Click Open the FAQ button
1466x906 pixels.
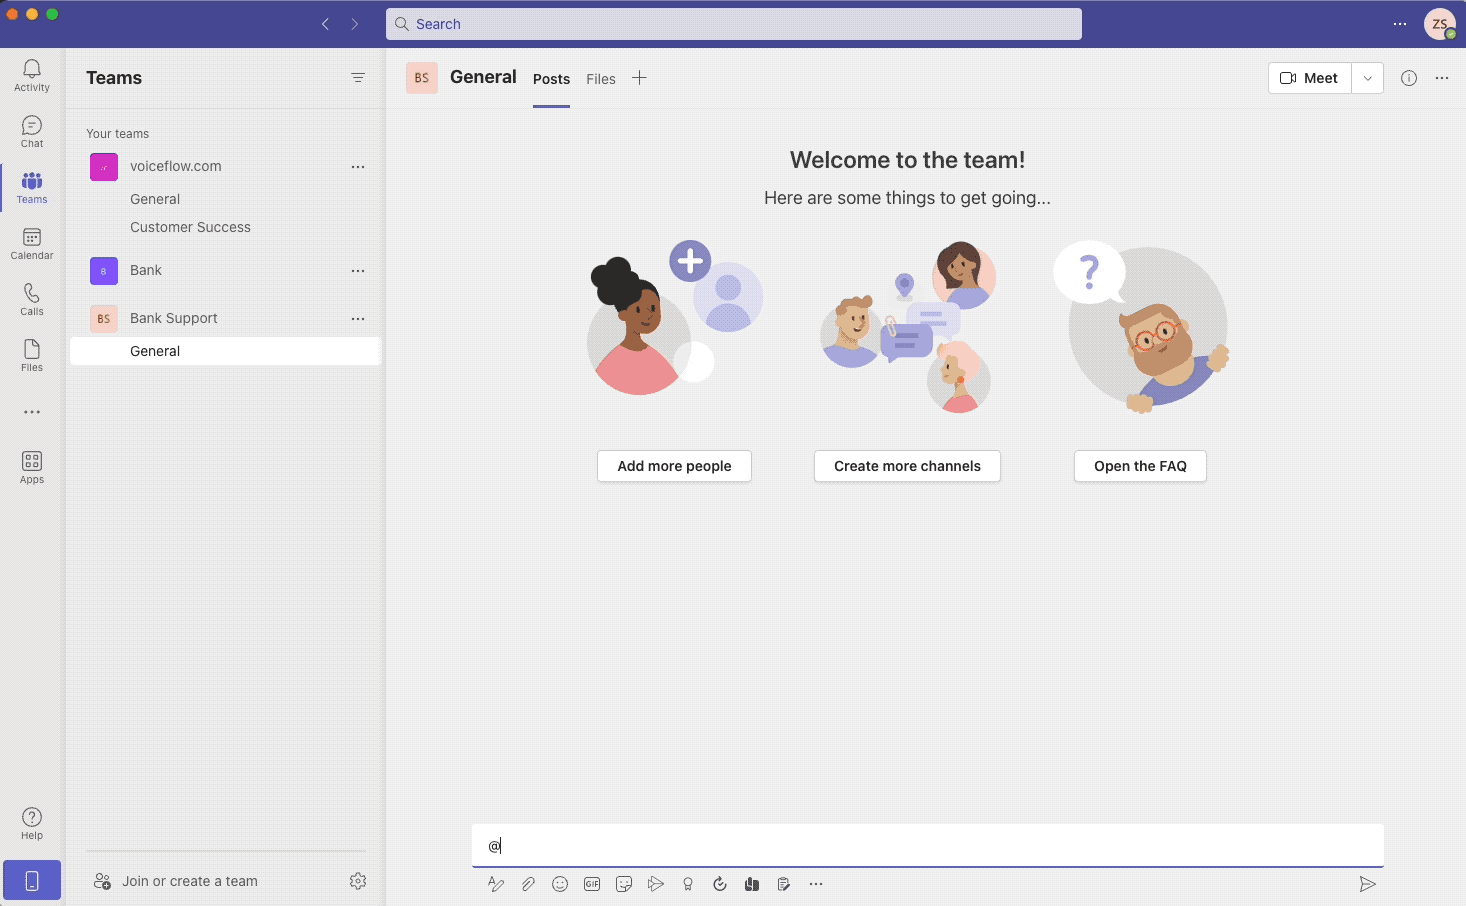(x=1140, y=466)
